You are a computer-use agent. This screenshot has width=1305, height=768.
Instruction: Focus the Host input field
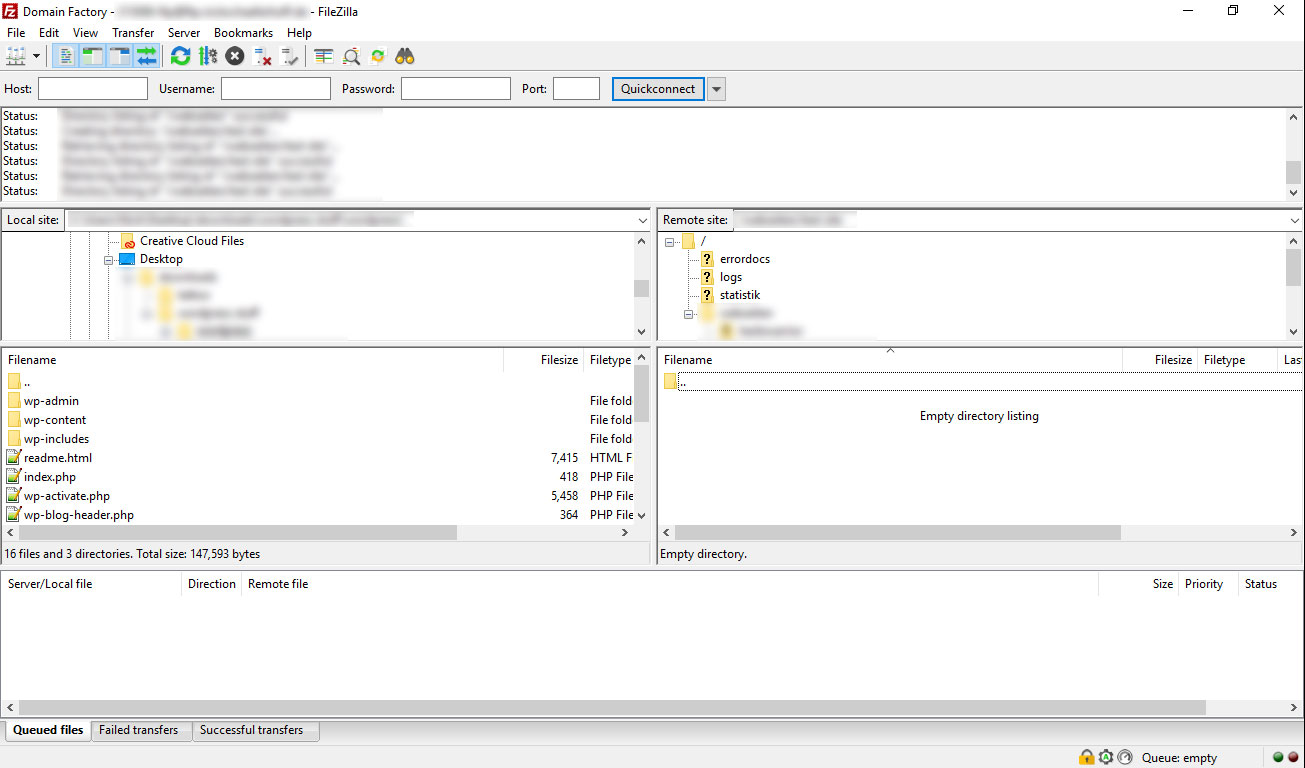[x=93, y=89]
